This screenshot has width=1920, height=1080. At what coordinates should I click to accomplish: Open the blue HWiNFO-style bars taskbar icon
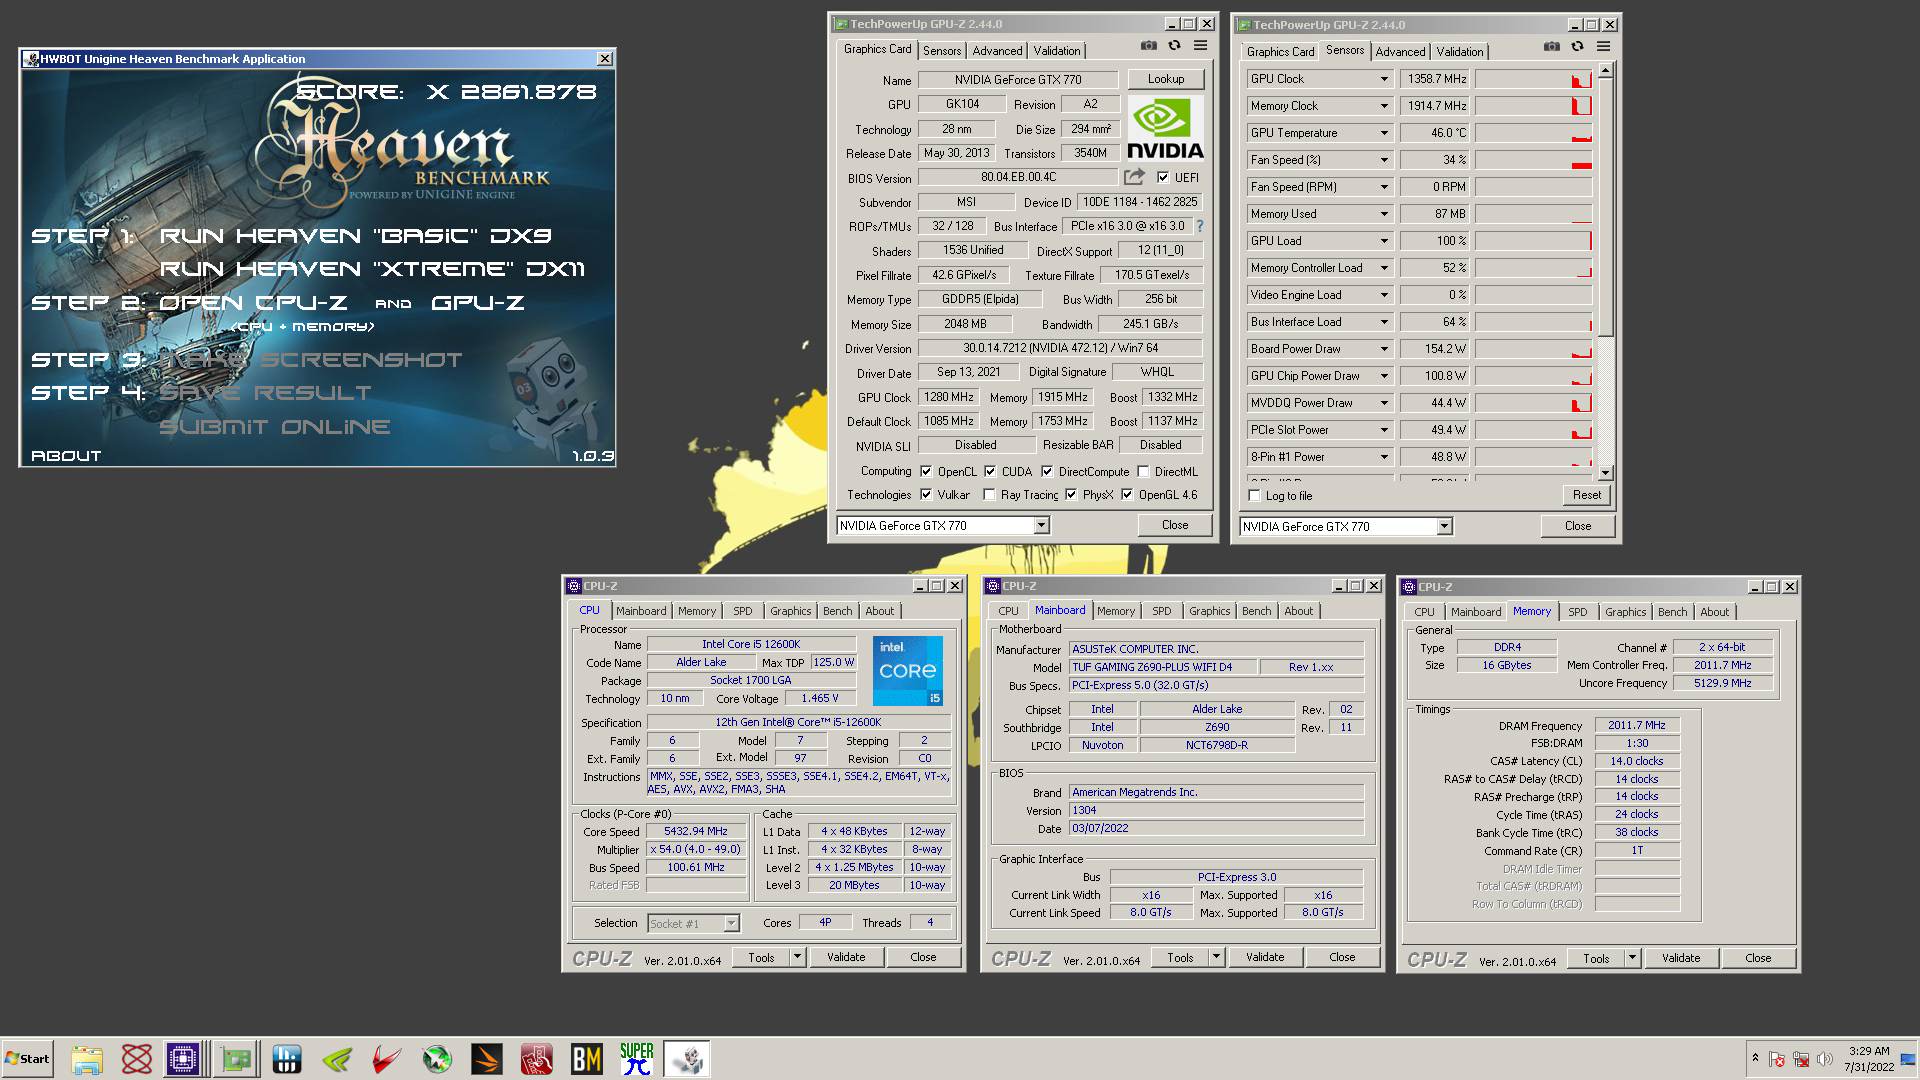[287, 1059]
